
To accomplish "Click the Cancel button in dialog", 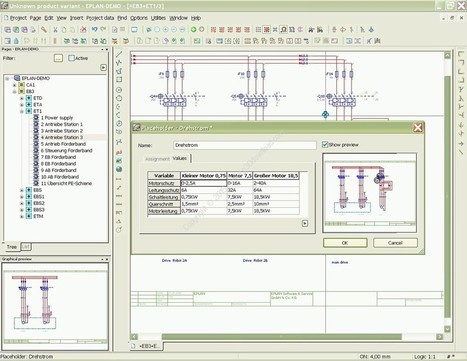I will [x=395, y=243].
